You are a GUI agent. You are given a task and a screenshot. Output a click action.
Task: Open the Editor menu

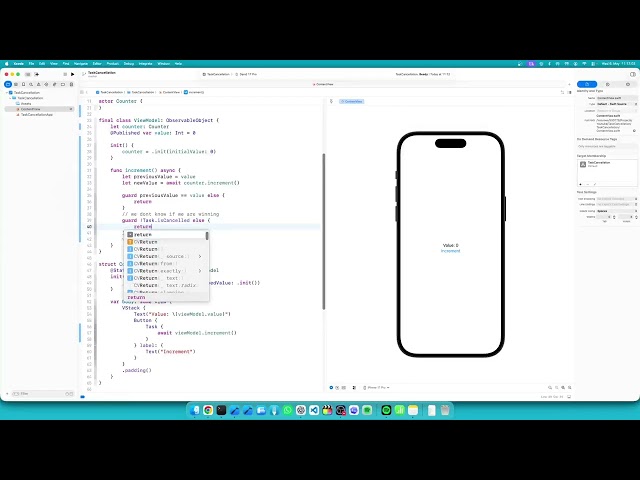click(97, 64)
